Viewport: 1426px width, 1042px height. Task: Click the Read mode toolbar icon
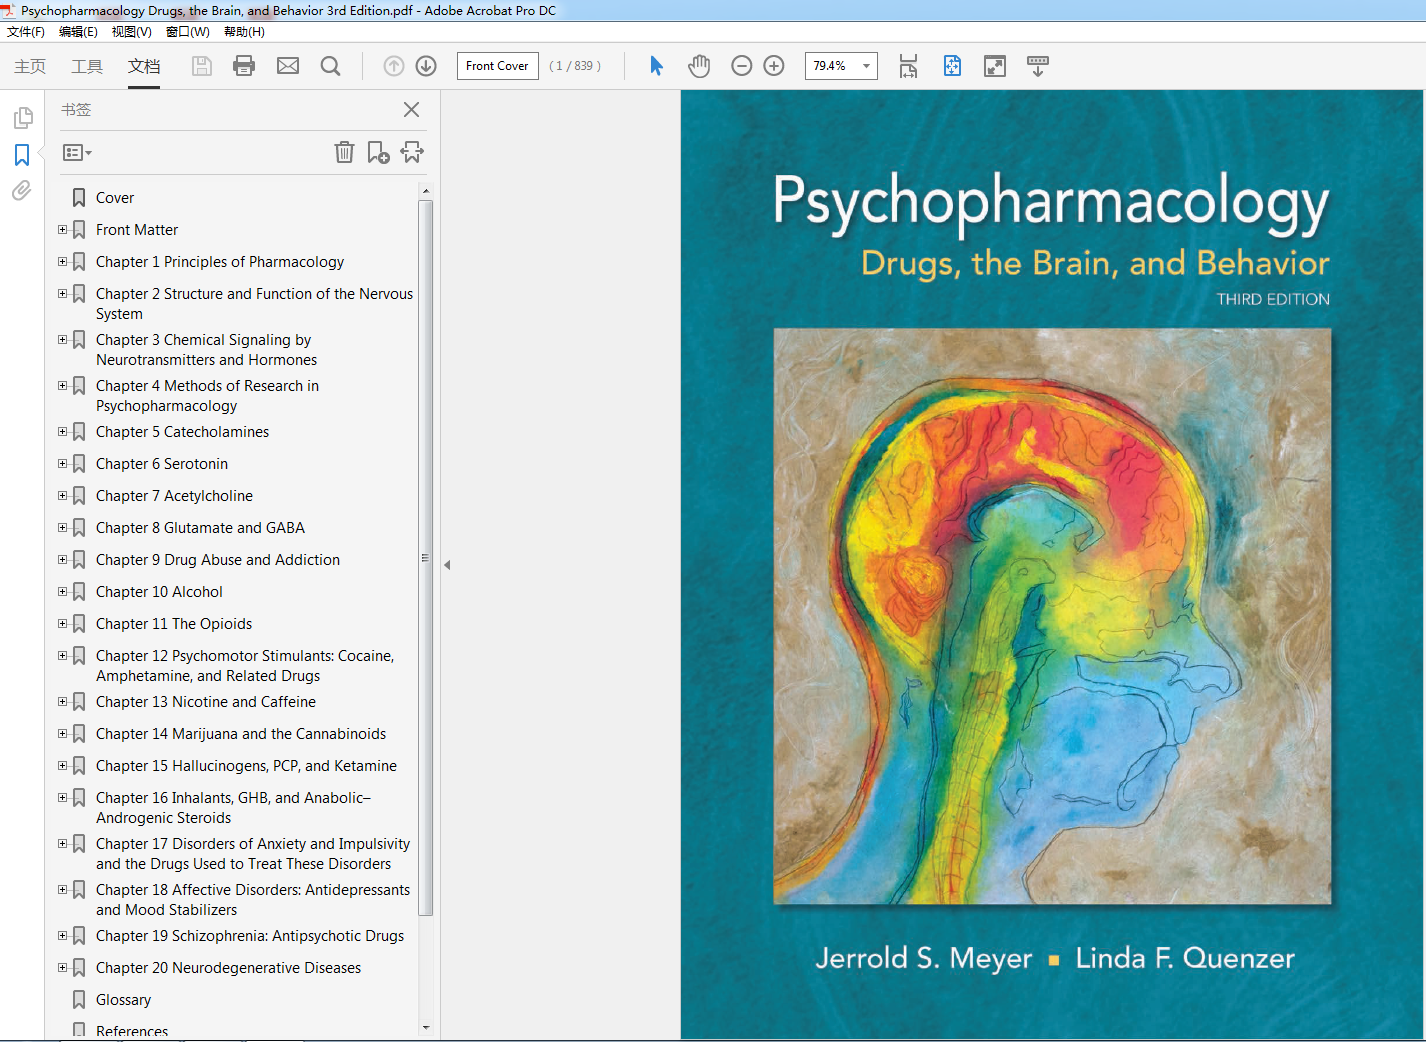(1038, 66)
